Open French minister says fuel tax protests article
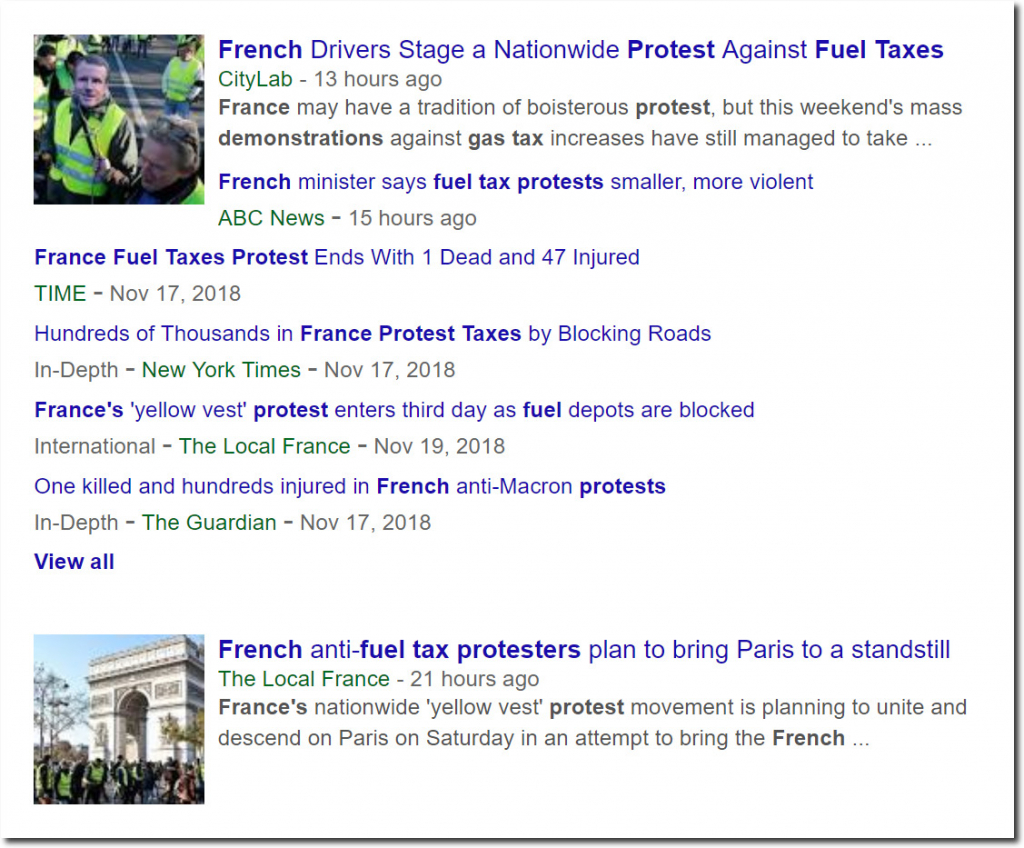This screenshot has height=848, width=1024. pos(515,182)
